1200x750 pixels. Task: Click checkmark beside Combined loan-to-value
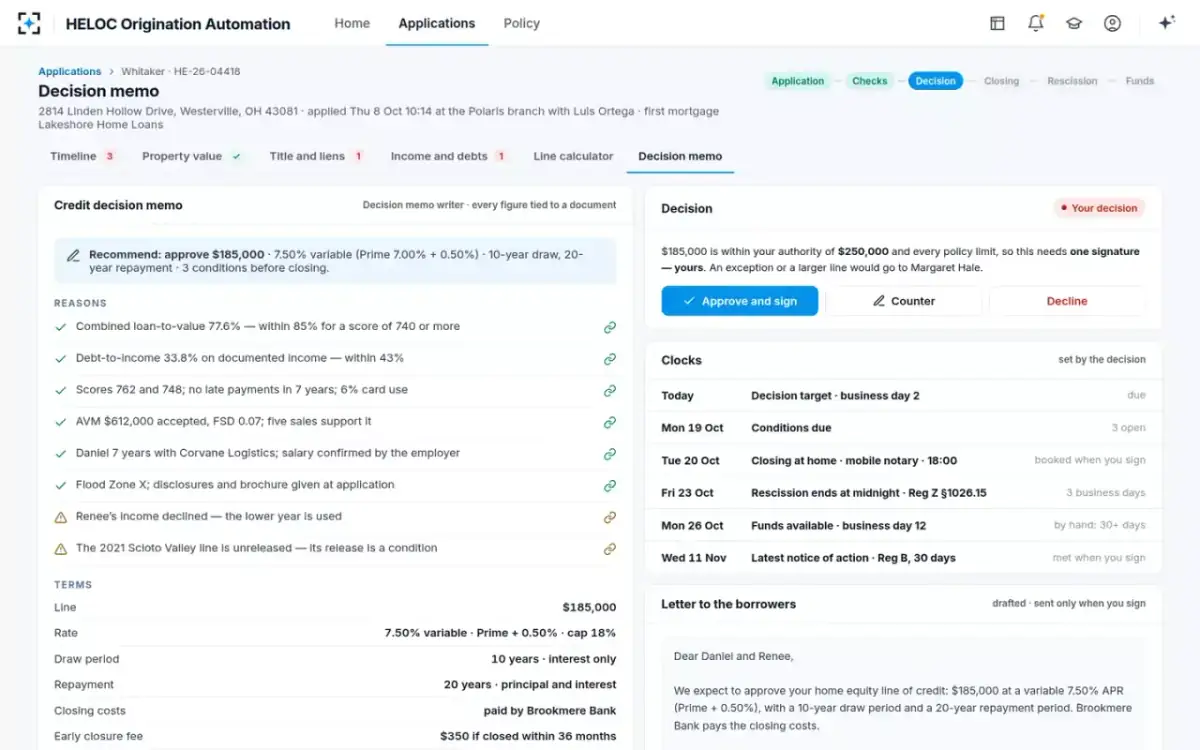point(61,327)
